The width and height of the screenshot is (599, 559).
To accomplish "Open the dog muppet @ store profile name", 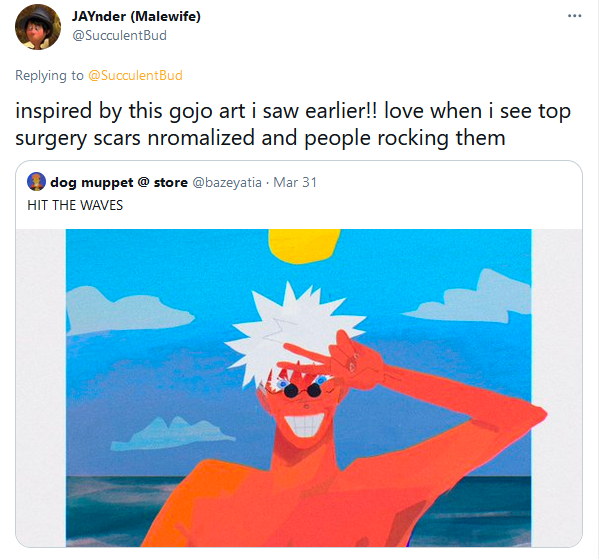I will click(119, 182).
